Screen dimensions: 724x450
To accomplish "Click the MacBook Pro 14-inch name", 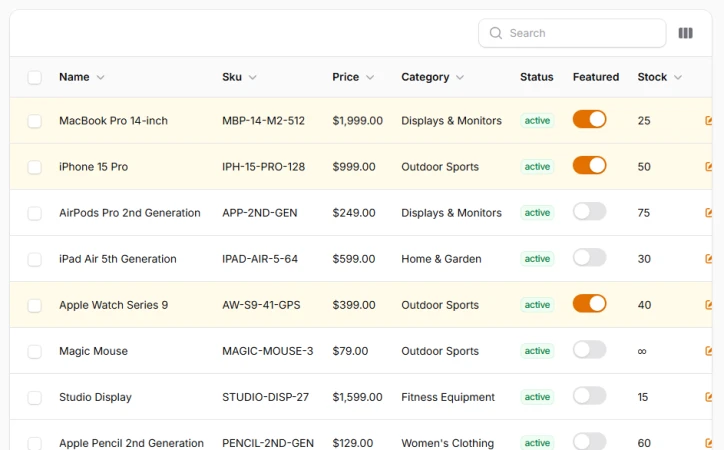I will click(x=113, y=121).
